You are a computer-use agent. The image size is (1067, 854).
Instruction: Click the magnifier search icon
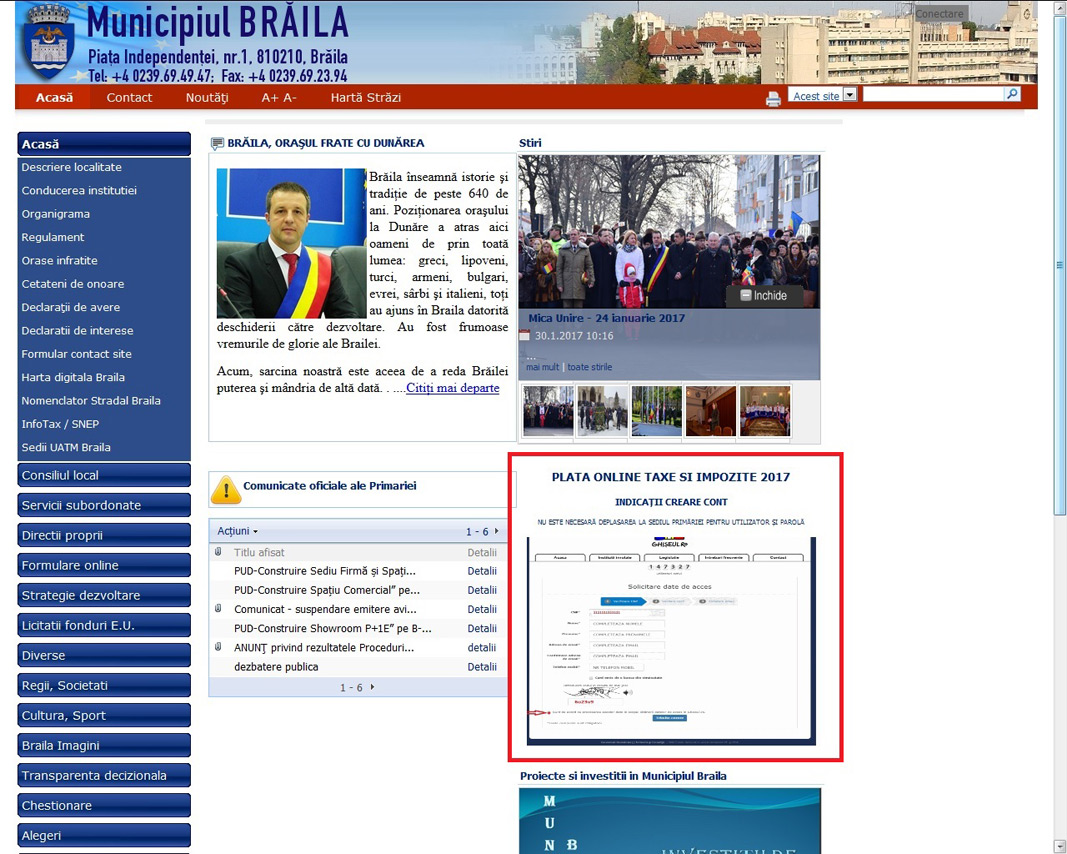point(1012,94)
